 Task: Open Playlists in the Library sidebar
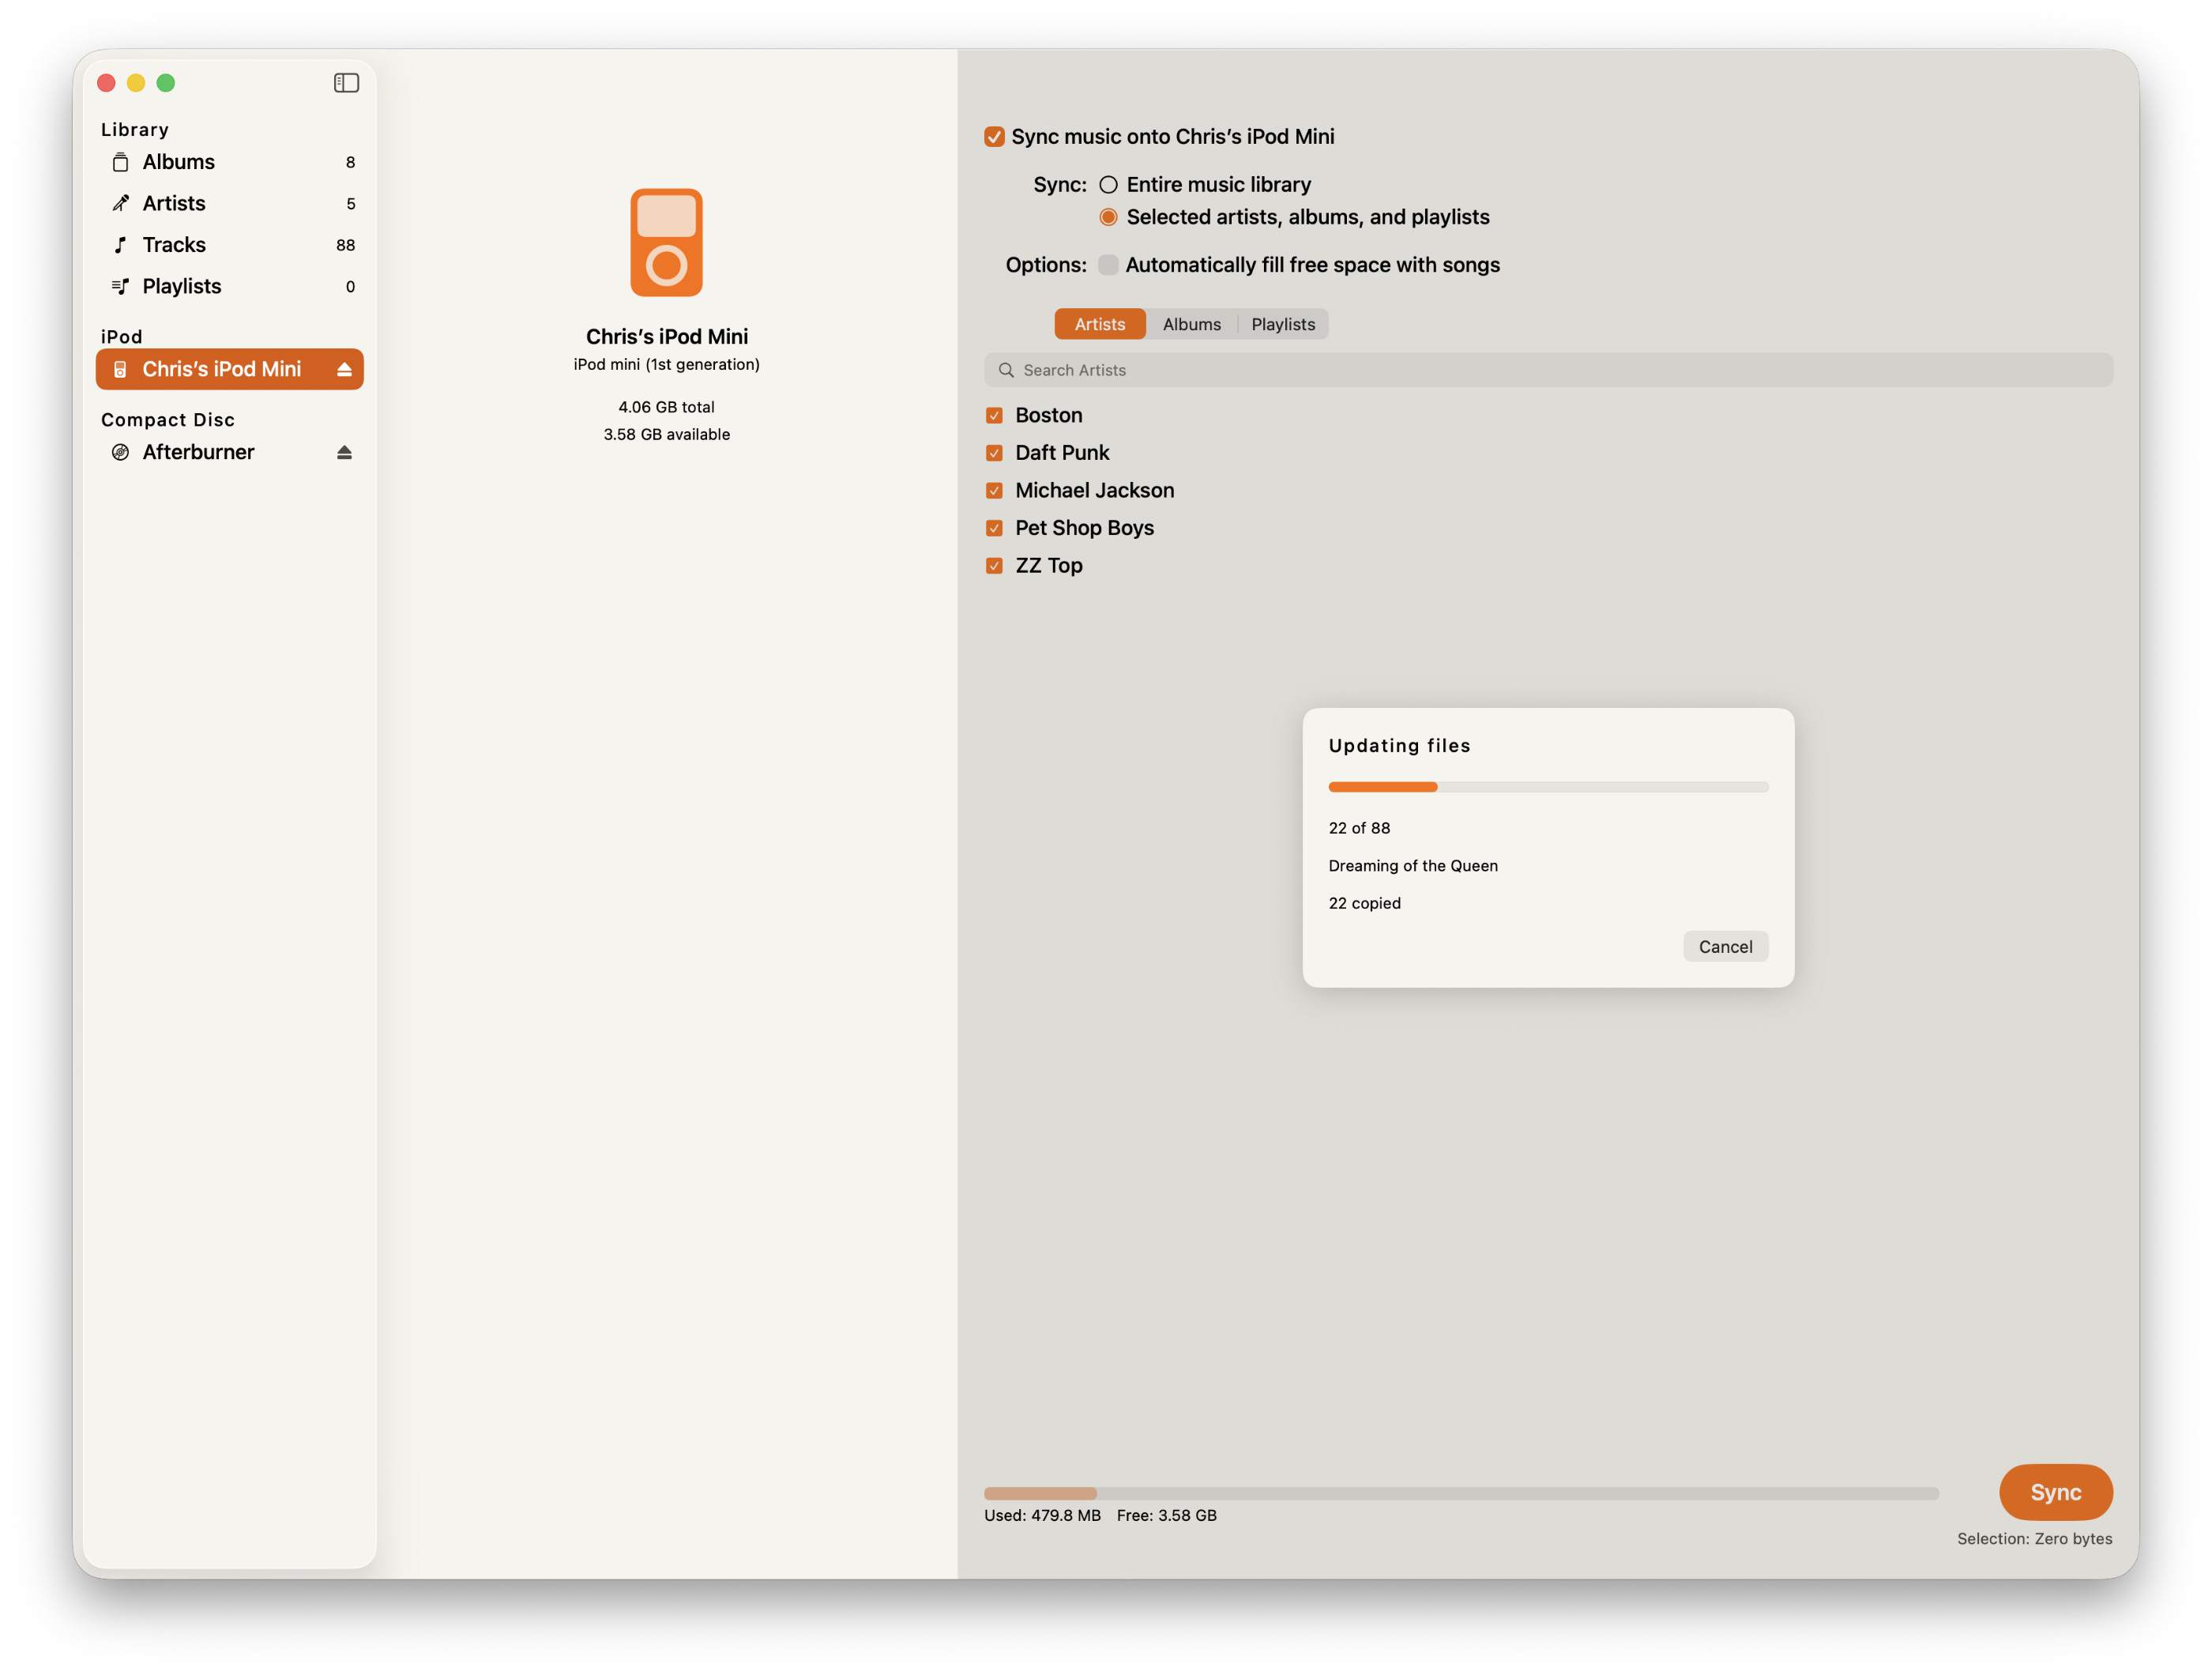coord(230,287)
